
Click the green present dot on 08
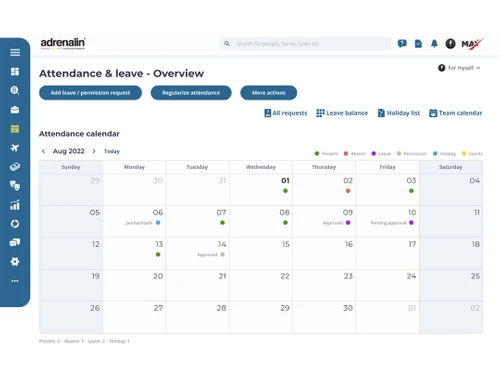pos(285,223)
